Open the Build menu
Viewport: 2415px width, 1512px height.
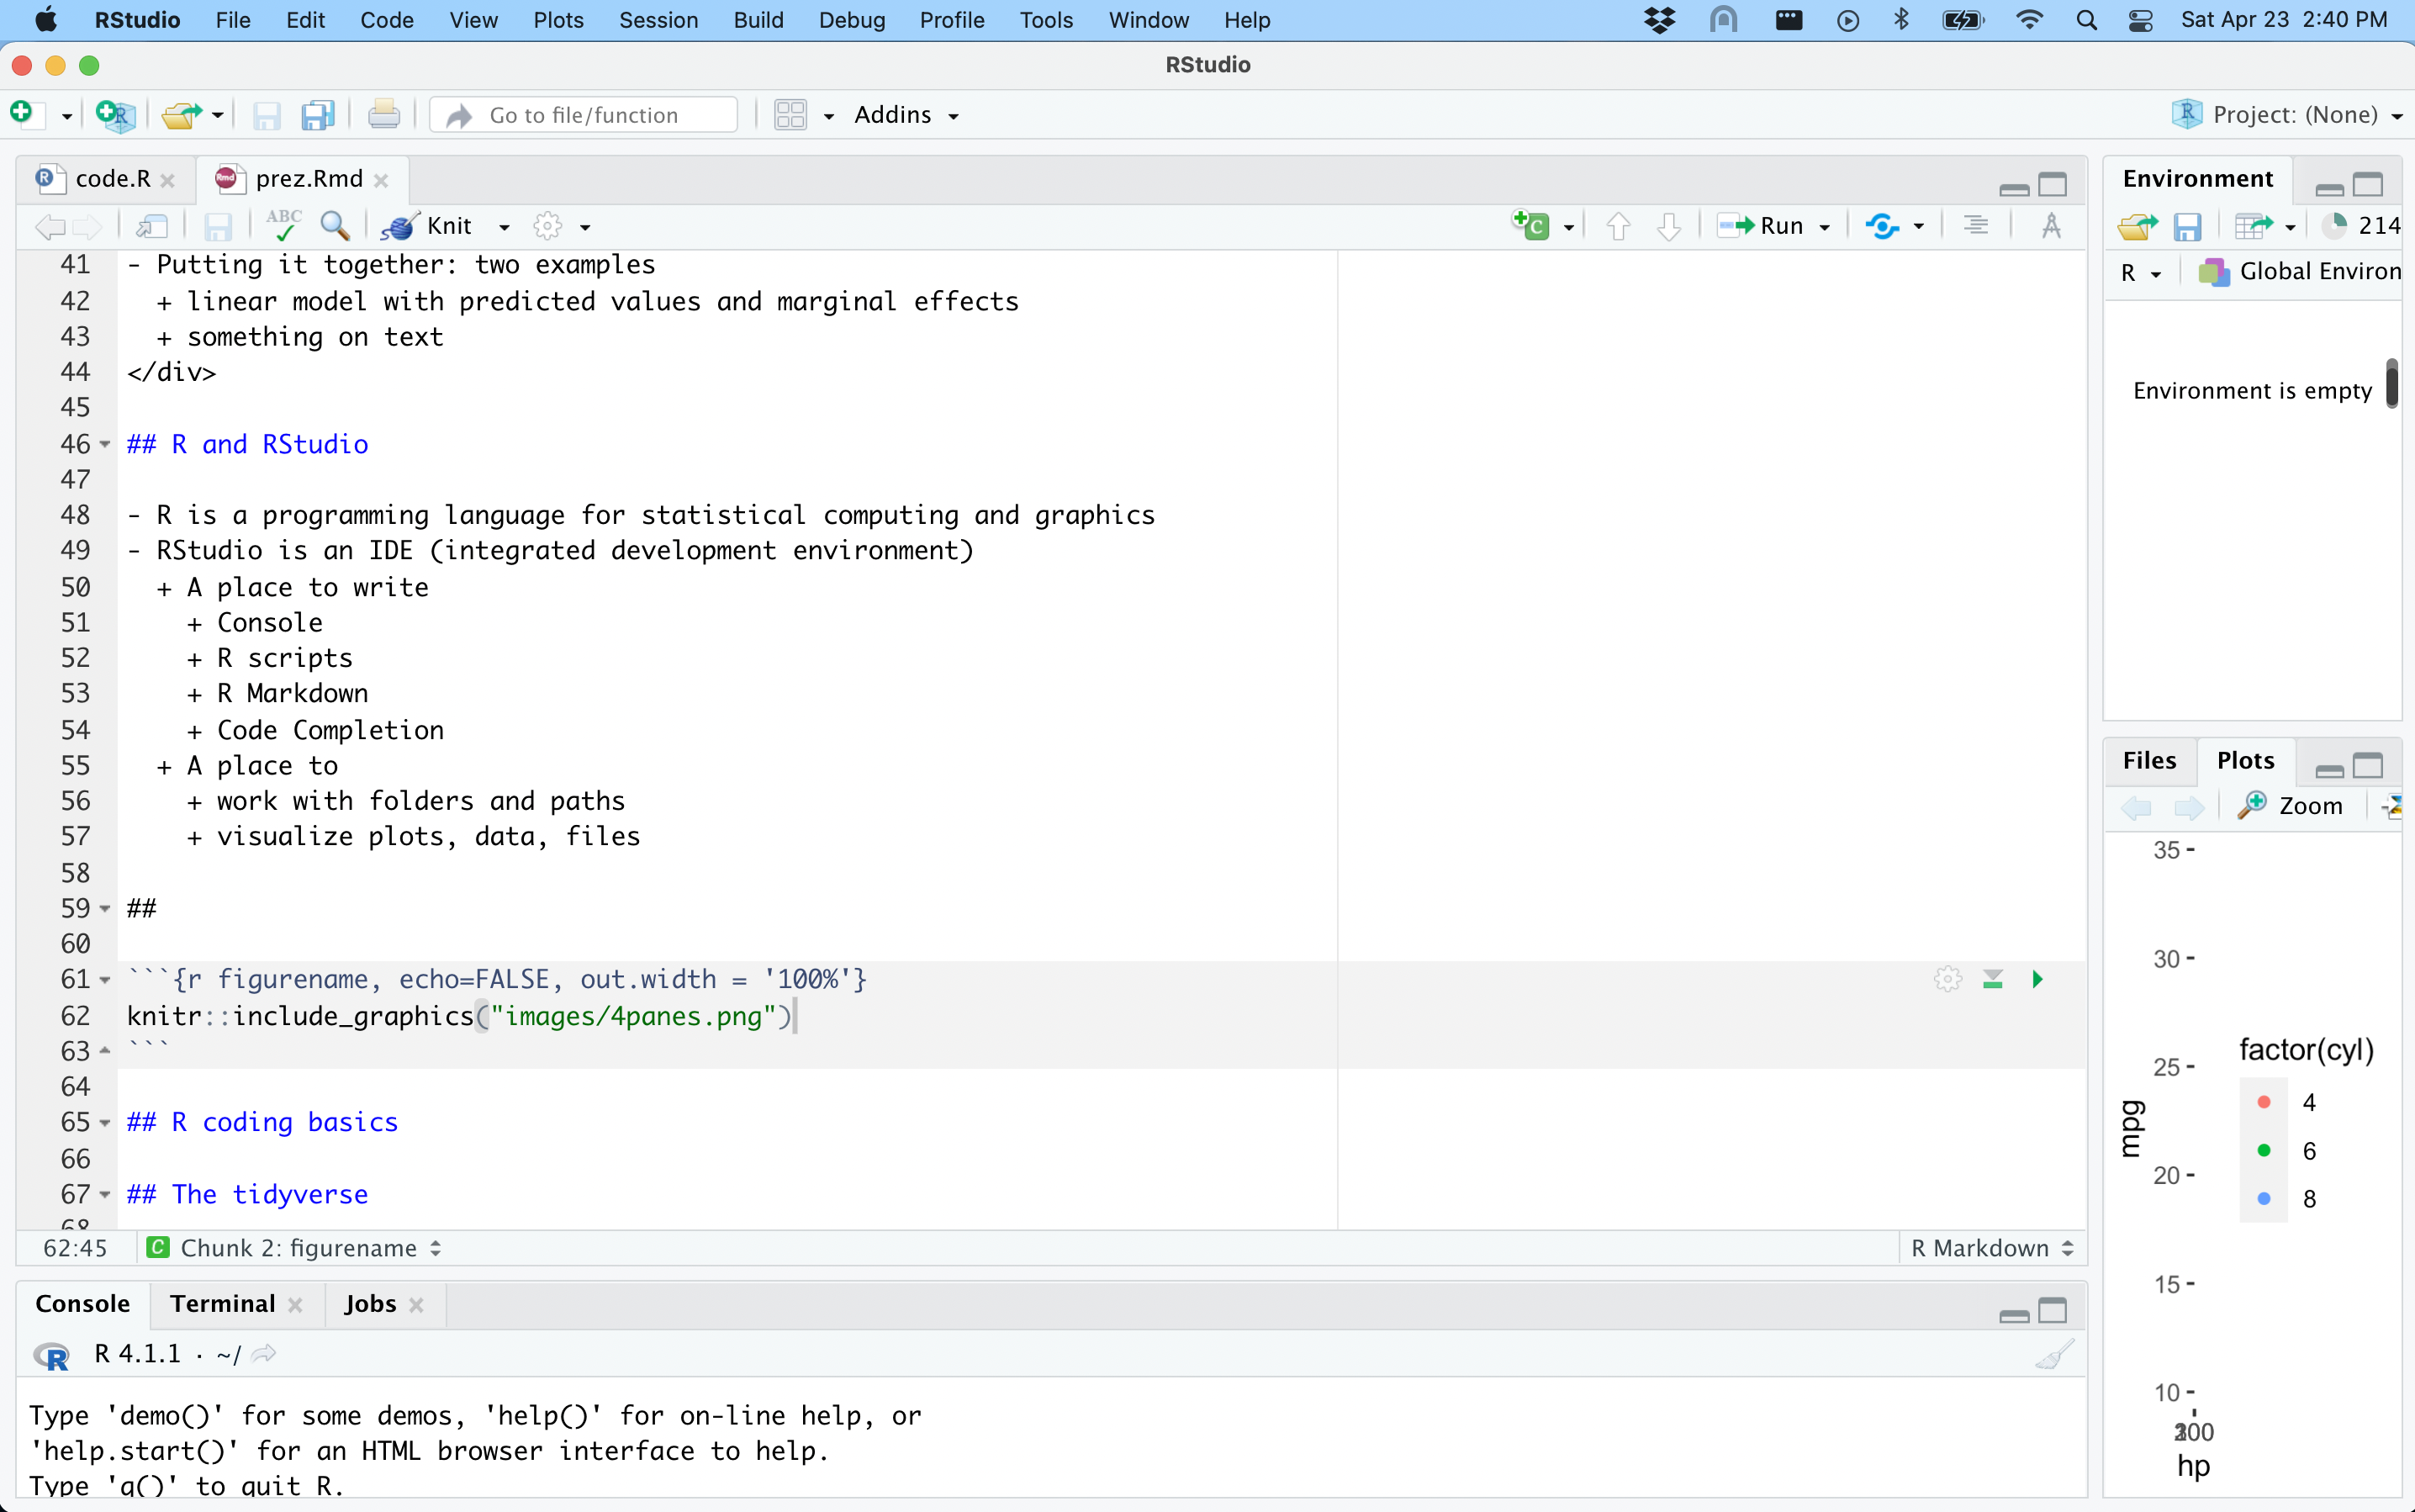pyautogui.click(x=758, y=20)
